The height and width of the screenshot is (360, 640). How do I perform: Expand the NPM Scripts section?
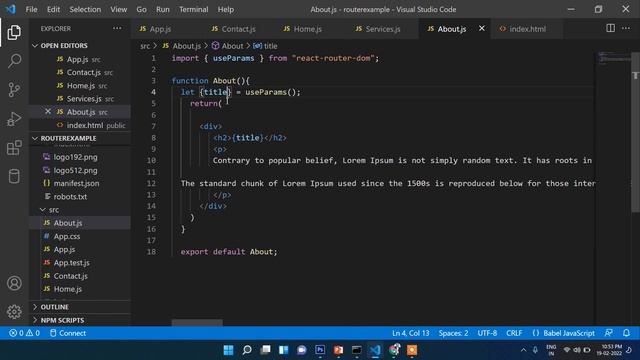click(80, 320)
